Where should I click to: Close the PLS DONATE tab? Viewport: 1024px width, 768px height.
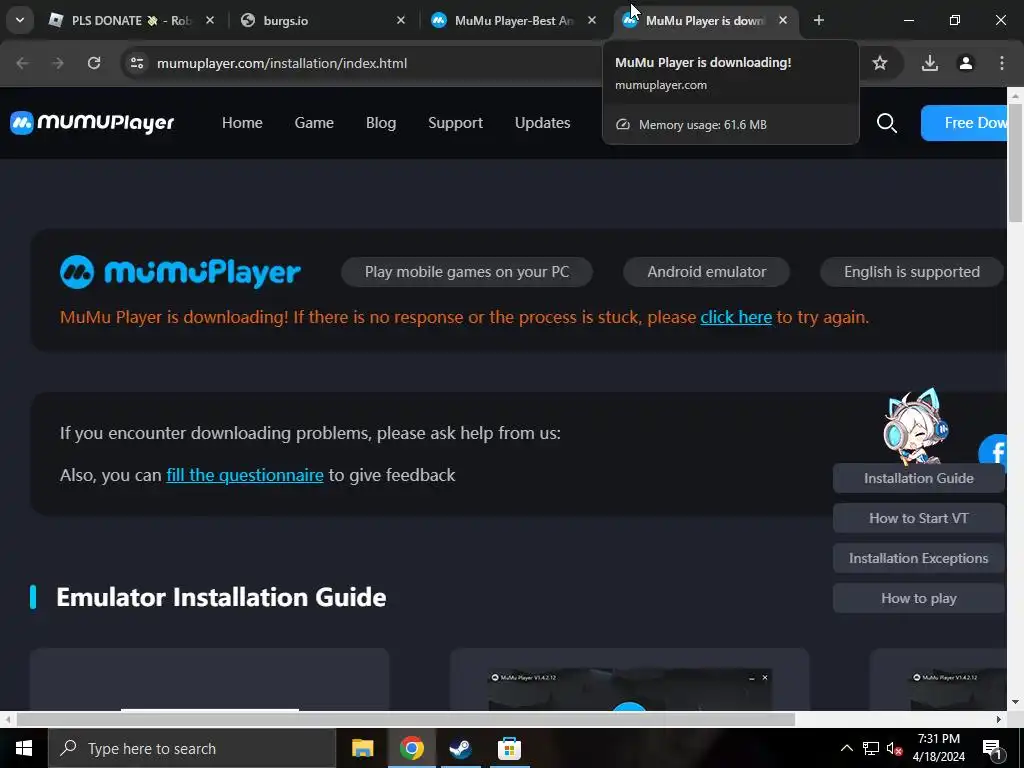(x=210, y=20)
